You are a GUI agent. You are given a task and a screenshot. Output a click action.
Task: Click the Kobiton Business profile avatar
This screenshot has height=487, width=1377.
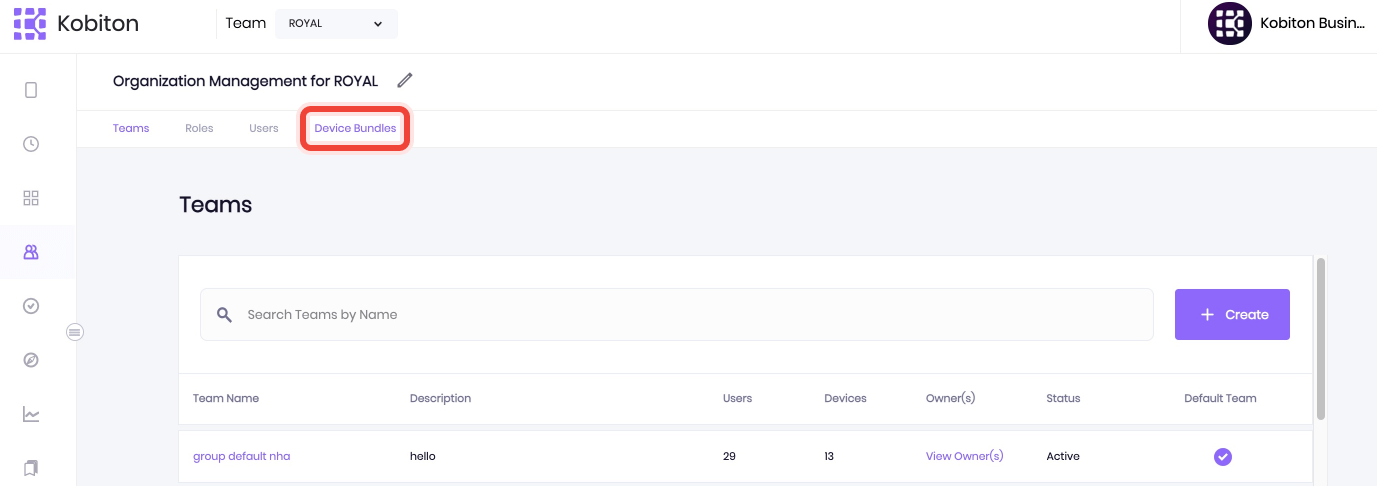click(1229, 24)
